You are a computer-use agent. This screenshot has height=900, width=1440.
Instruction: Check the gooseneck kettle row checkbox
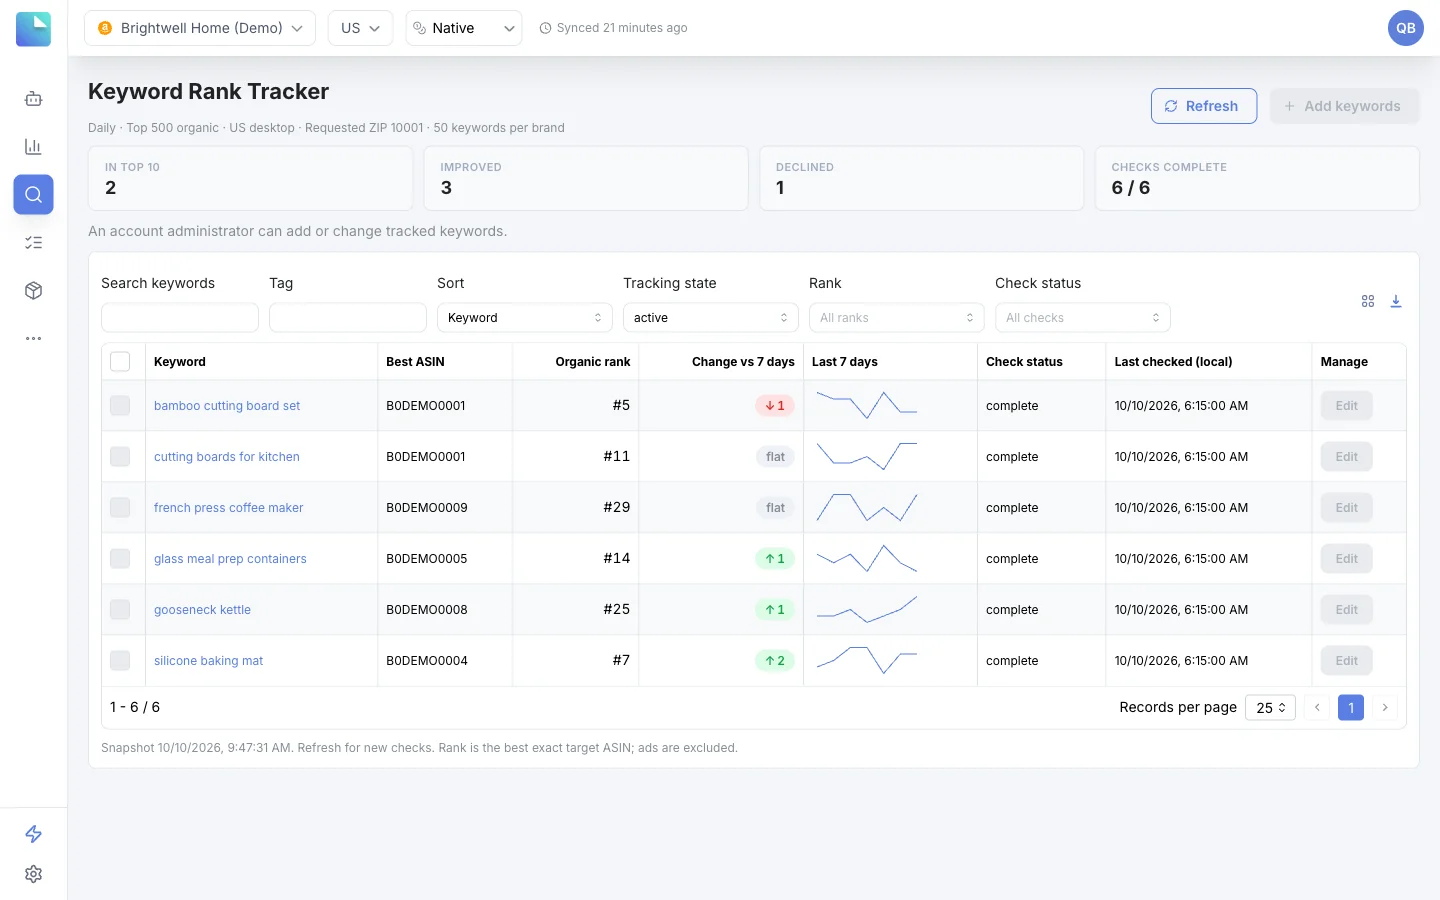pyautogui.click(x=120, y=609)
